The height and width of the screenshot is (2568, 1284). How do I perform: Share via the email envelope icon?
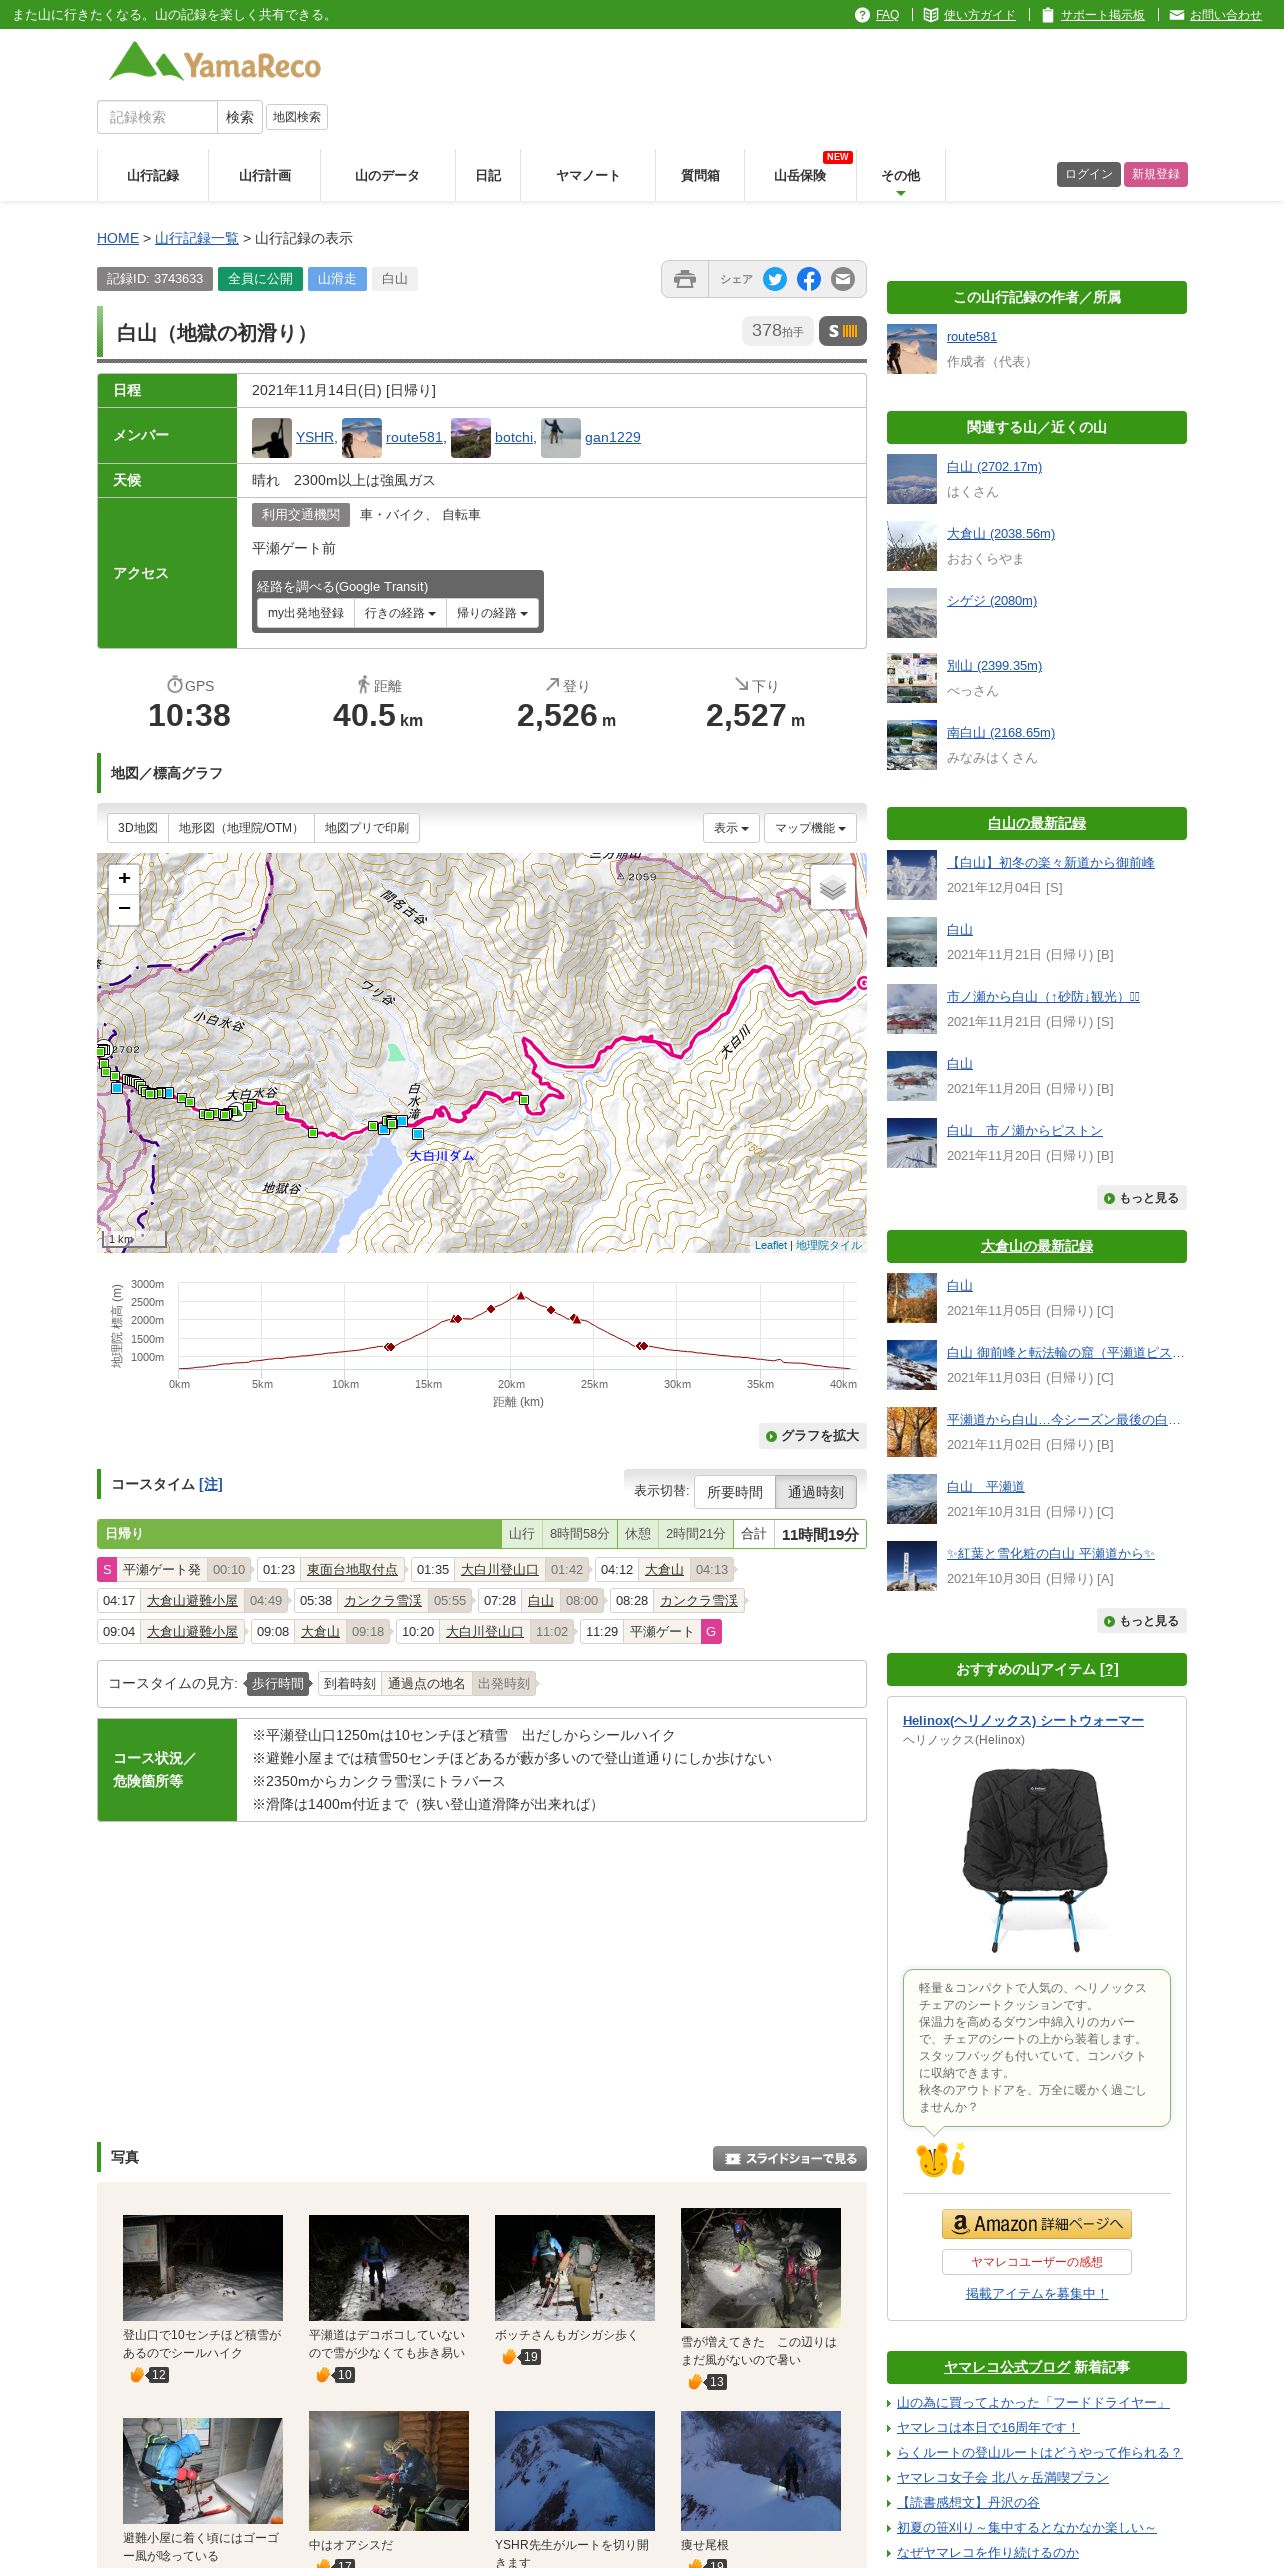click(843, 280)
